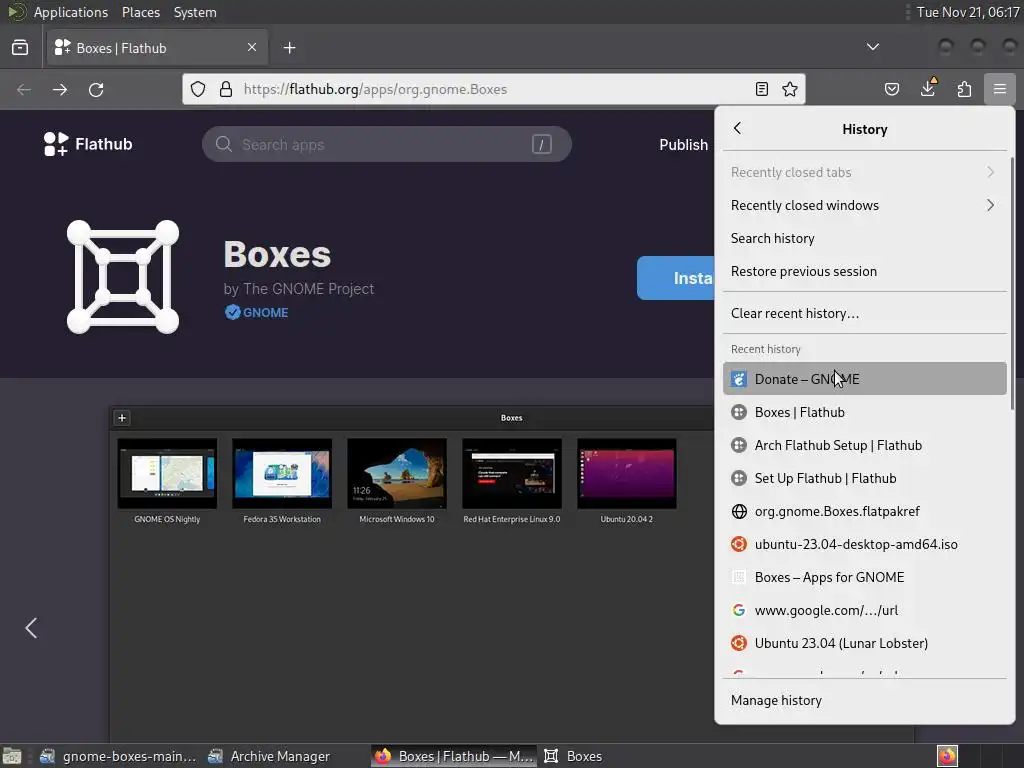The width and height of the screenshot is (1024, 768).
Task: Open the Places menu
Action: click(x=140, y=12)
